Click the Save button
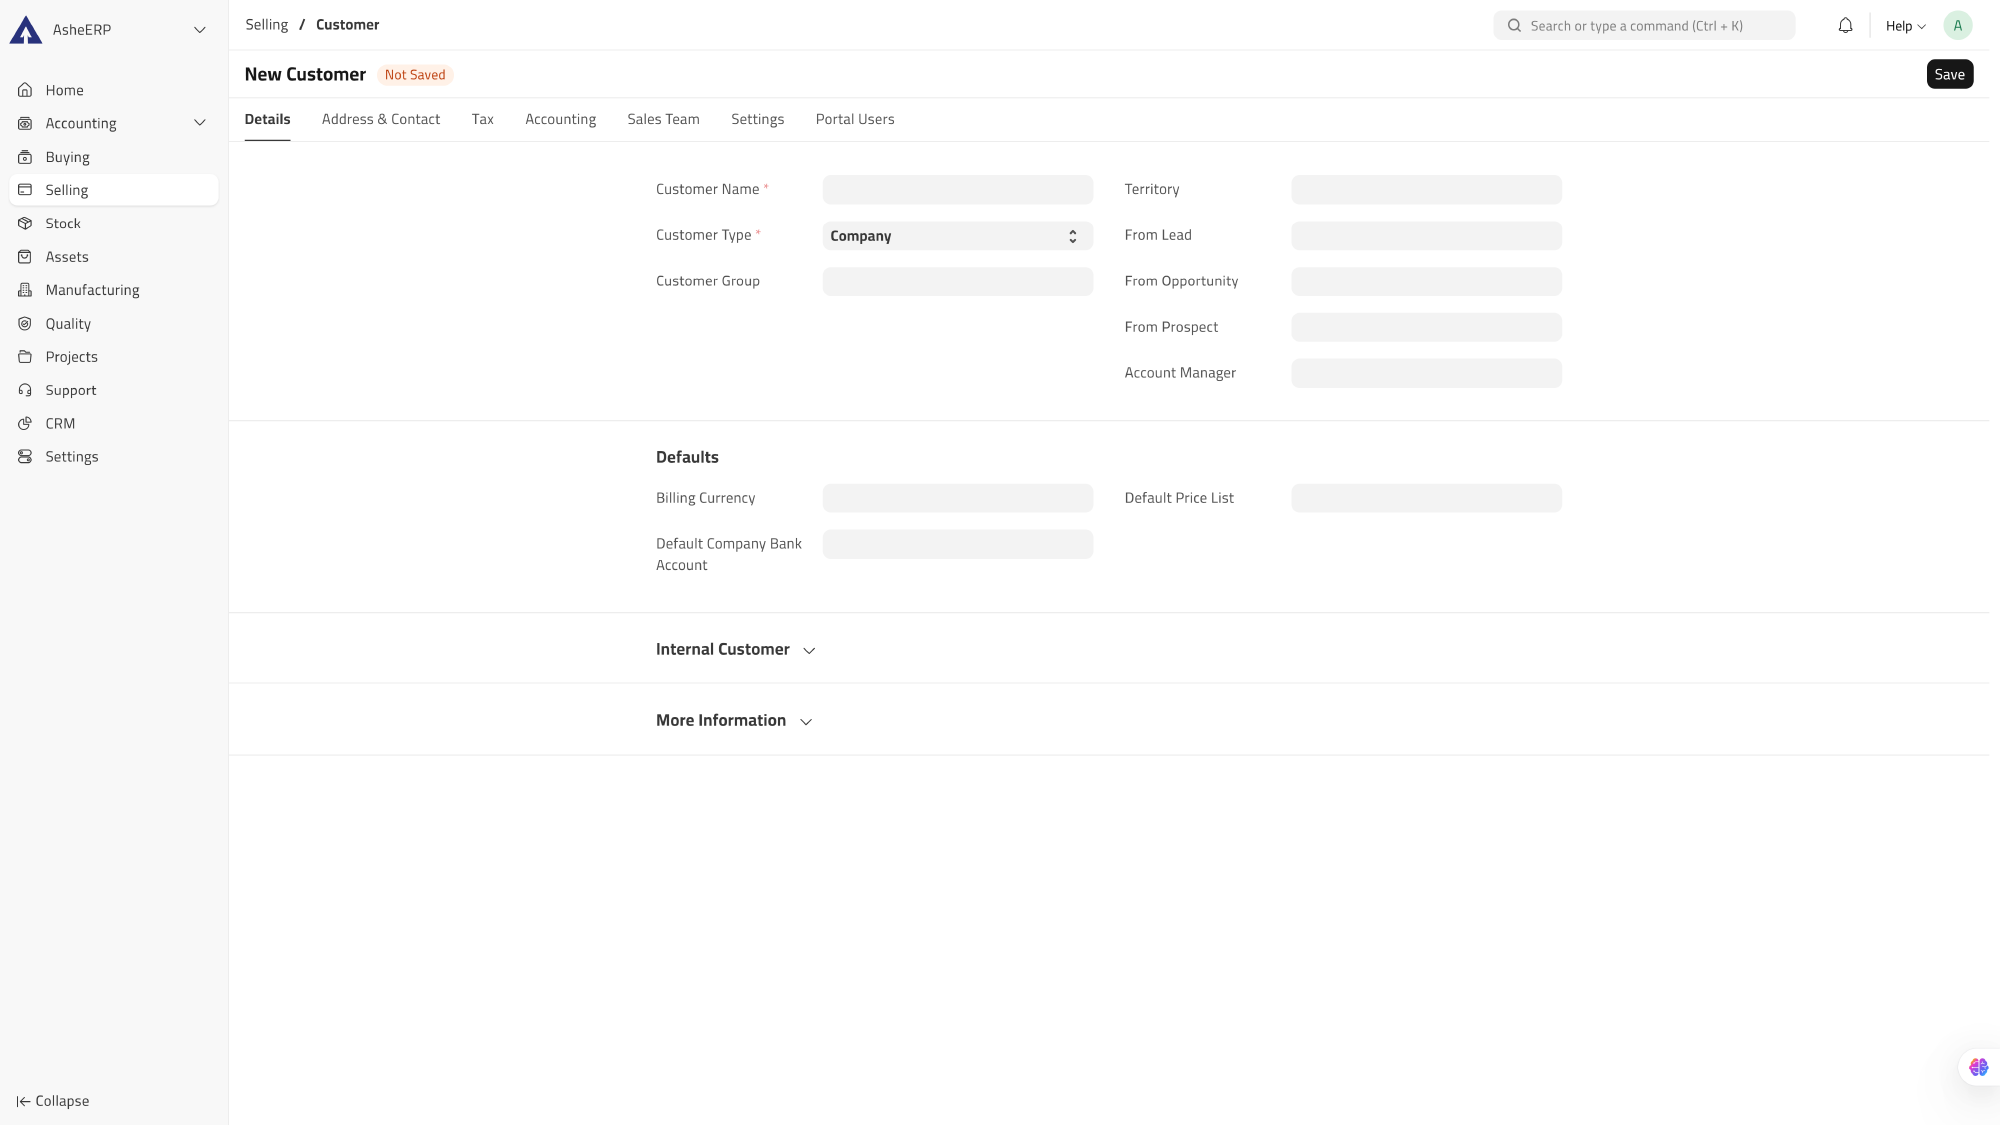 [x=1949, y=75]
